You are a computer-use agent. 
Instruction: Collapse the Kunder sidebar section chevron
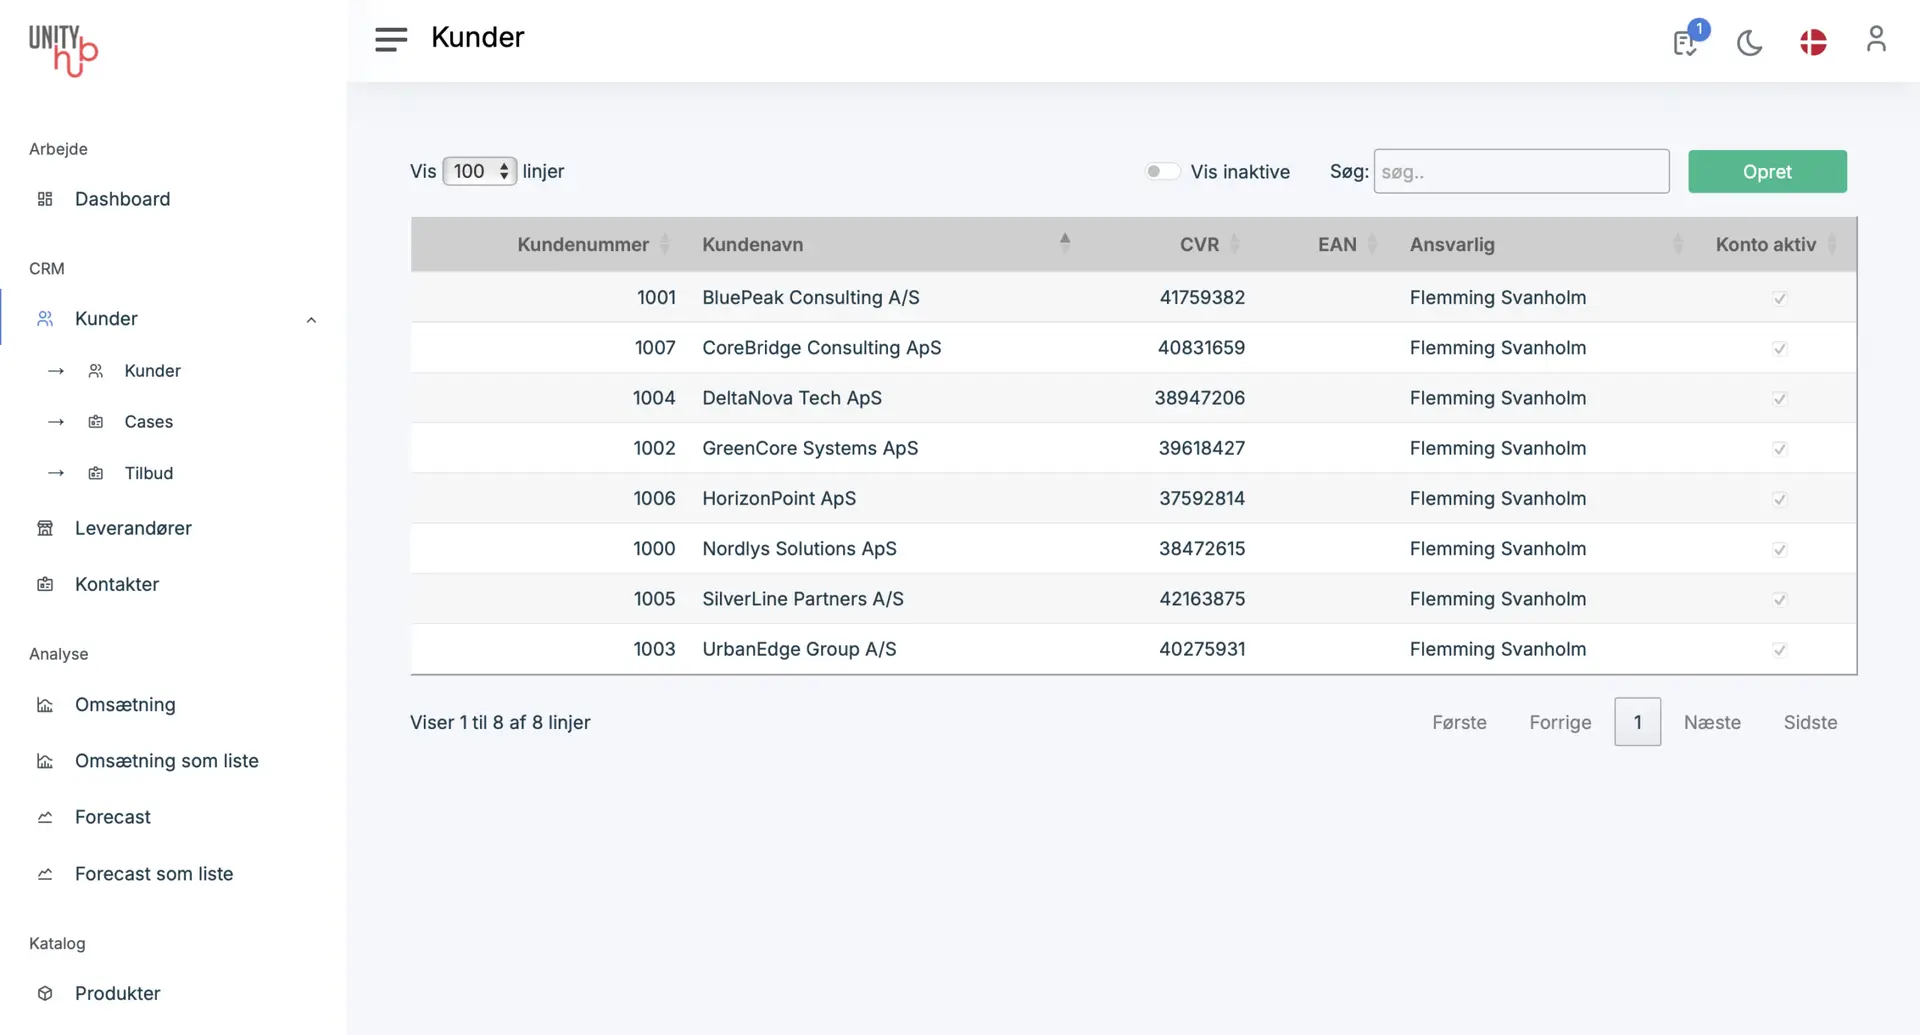(311, 320)
